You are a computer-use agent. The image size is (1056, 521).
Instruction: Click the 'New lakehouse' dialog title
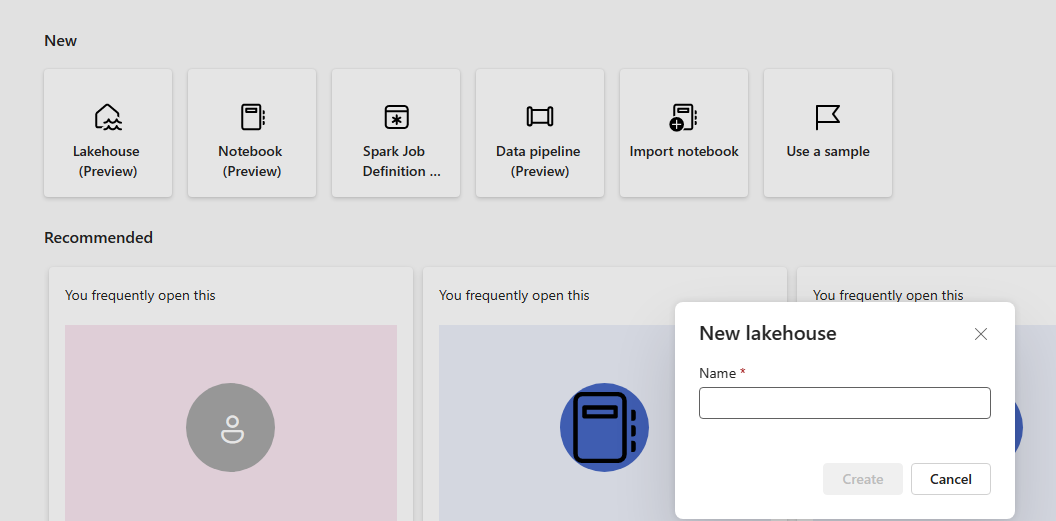pos(768,333)
